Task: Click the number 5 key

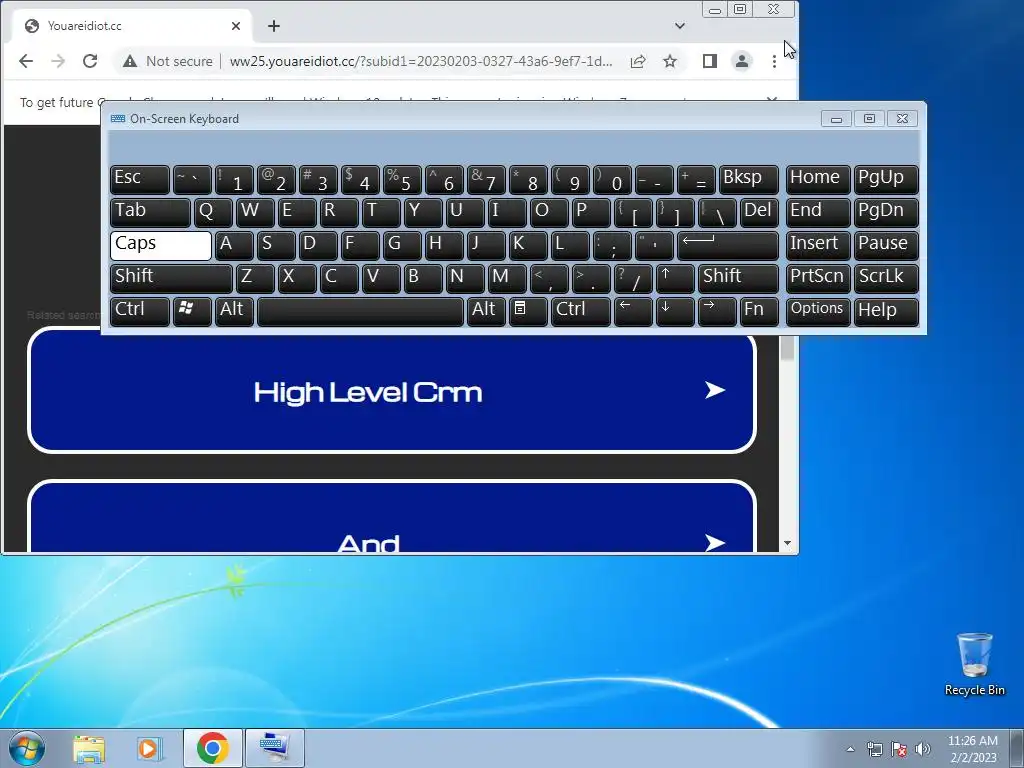Action: tap(402, 180)
